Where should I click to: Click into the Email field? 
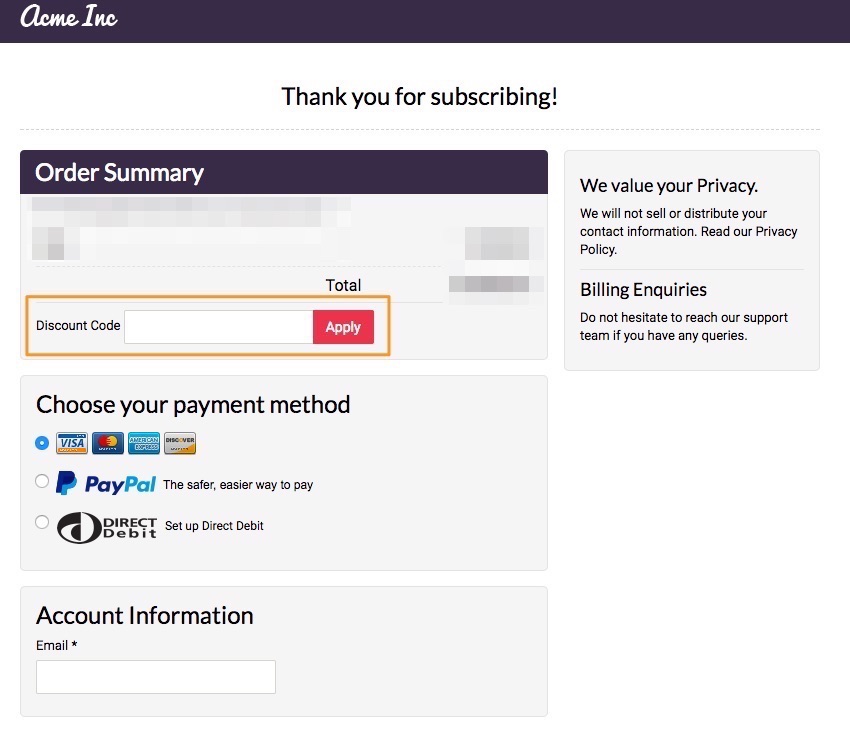[x=156, y=677]
